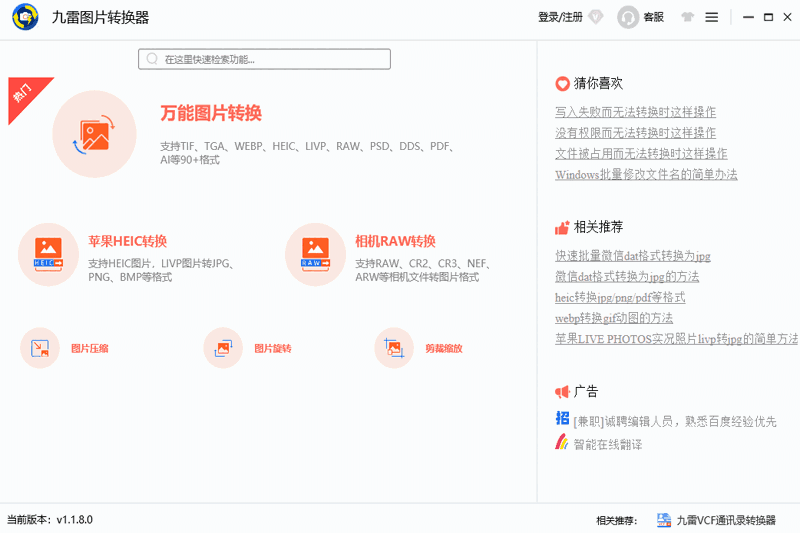Image resolution: width=800 pixels, height=533 pixels.
Task: Open the skin shirt icon
Action: pos(687,17)
